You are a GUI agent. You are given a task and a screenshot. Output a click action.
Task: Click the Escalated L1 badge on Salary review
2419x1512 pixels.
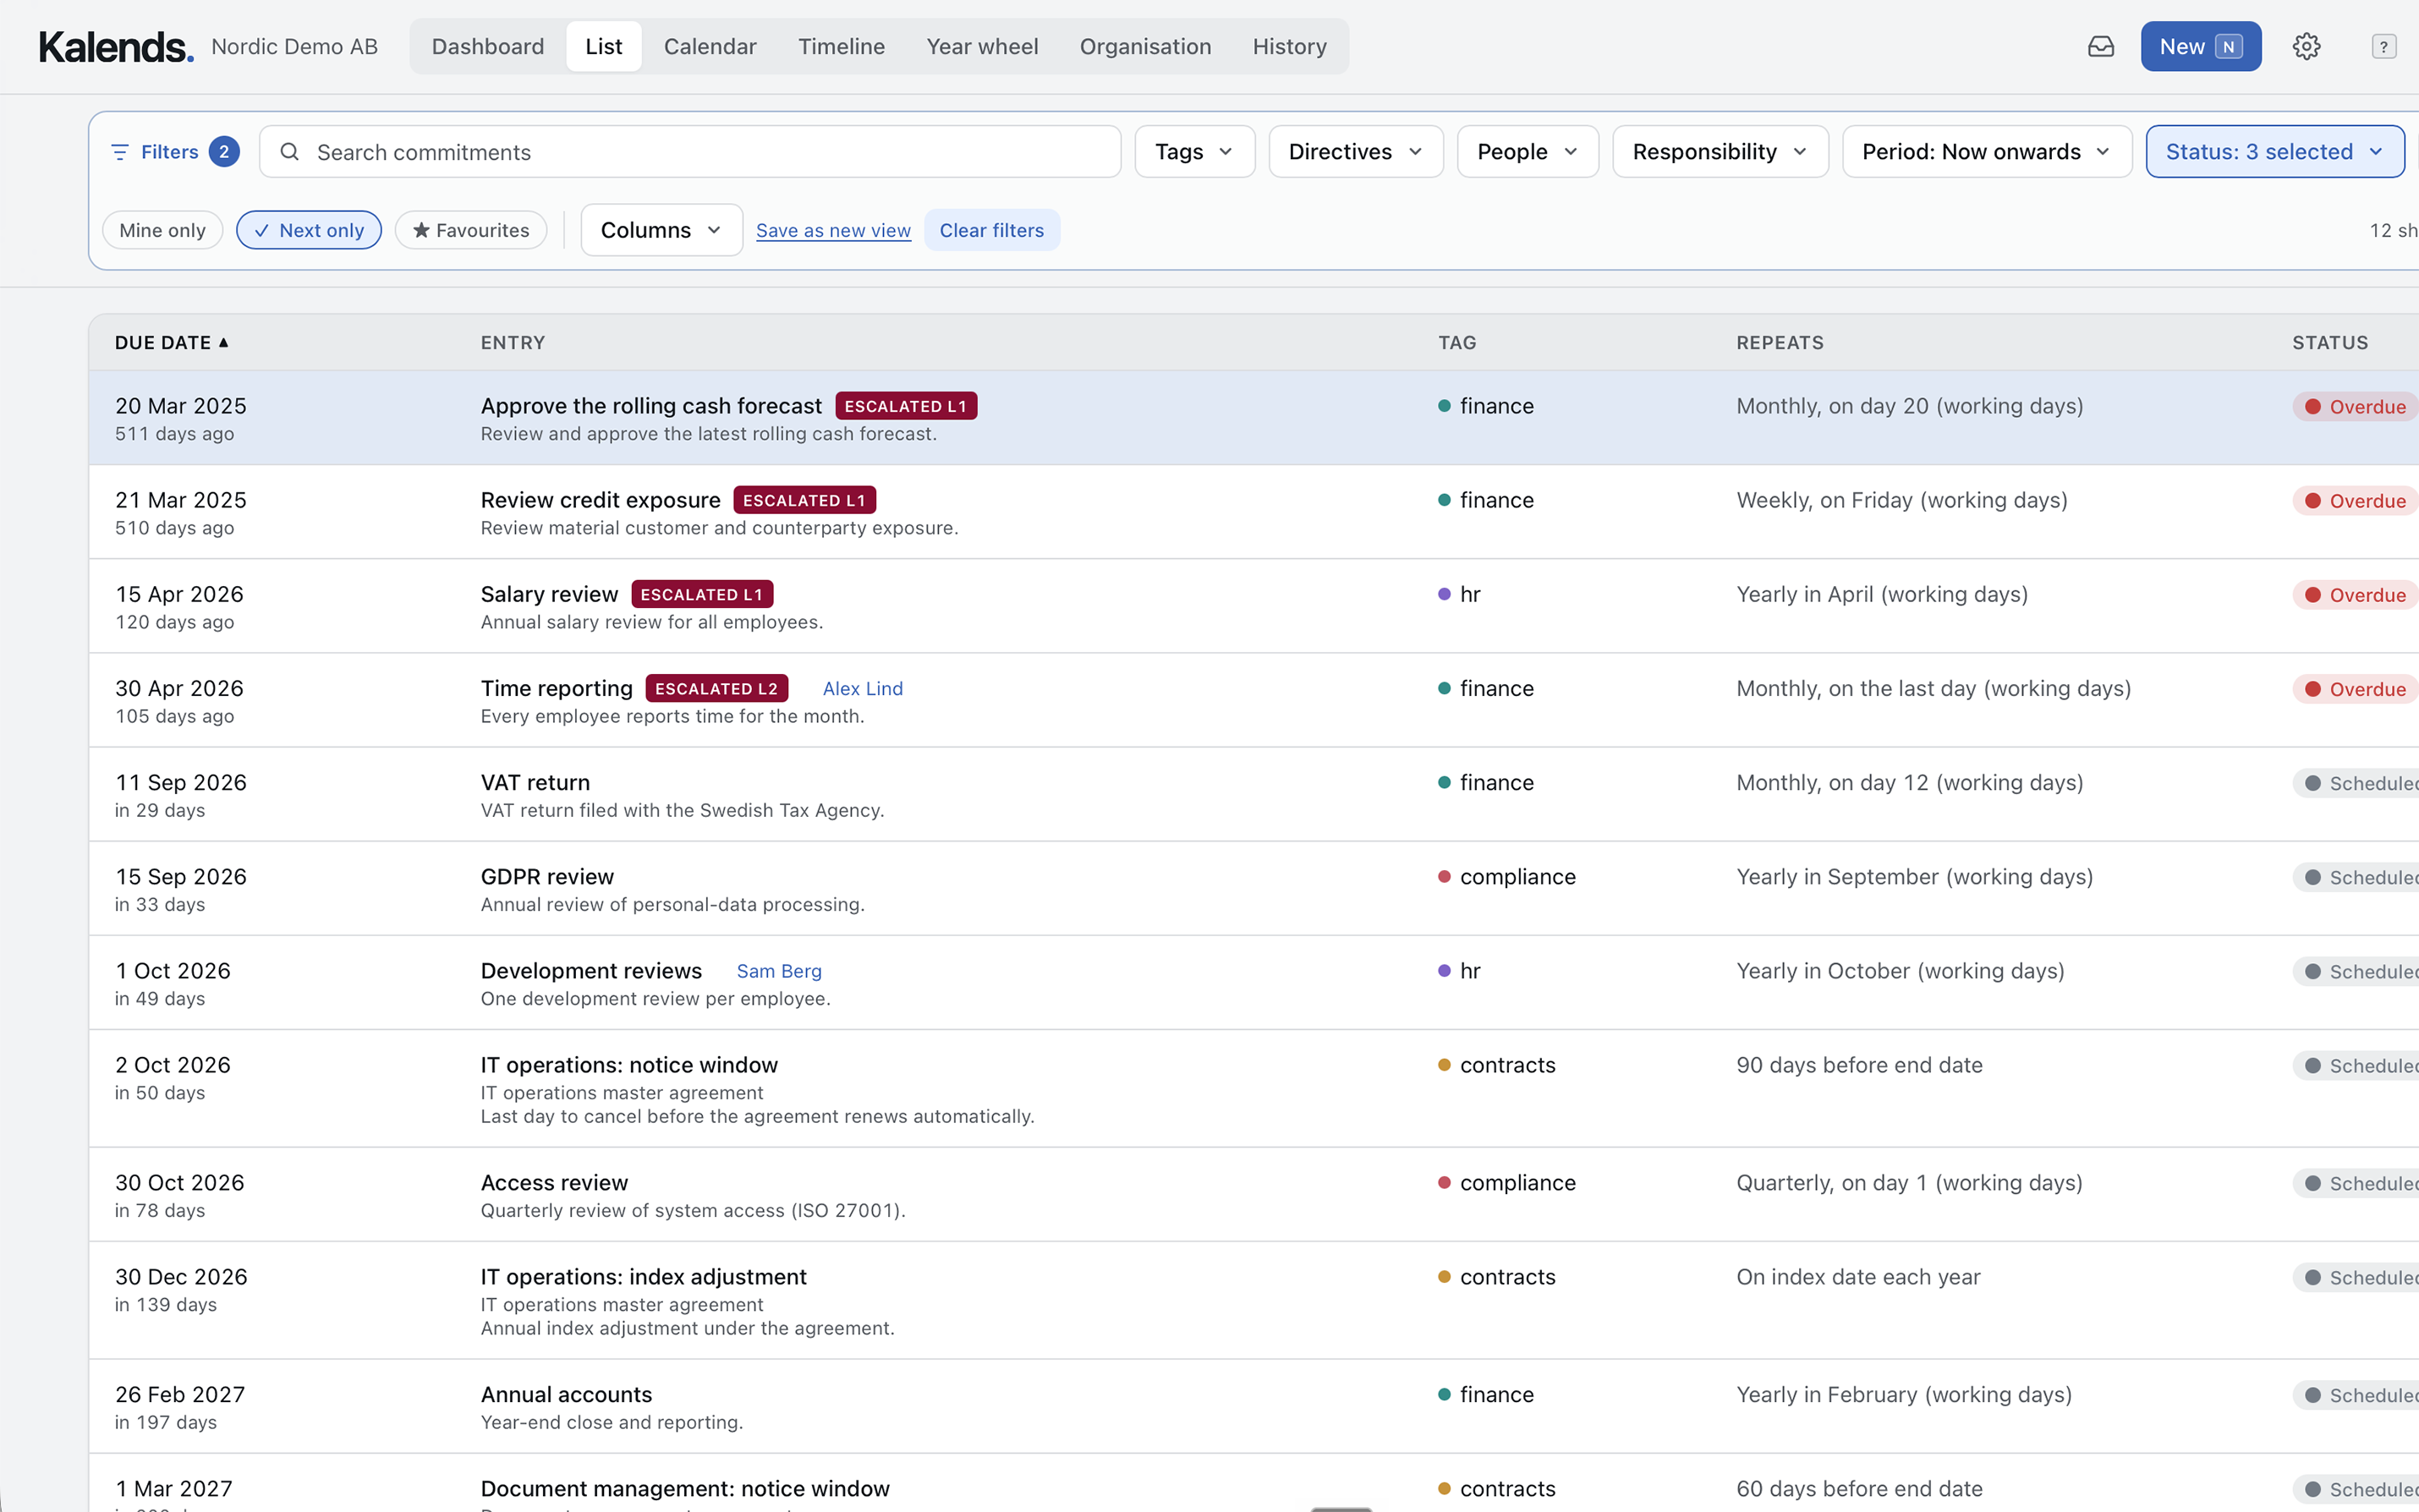[702, 594]
